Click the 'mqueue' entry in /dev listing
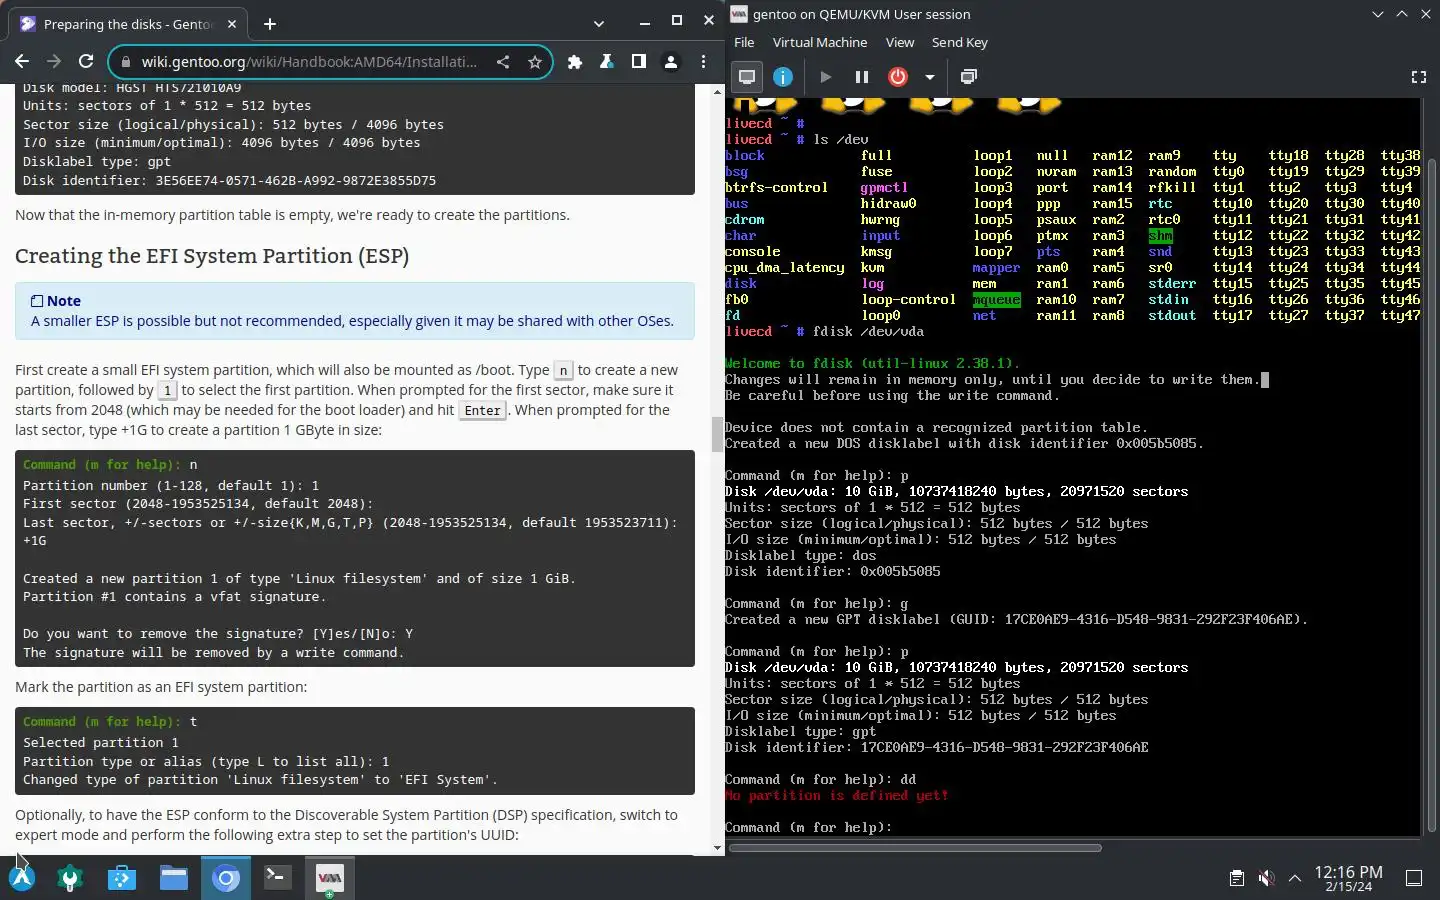The image size is (1440, 900). (x=996, y=299)
